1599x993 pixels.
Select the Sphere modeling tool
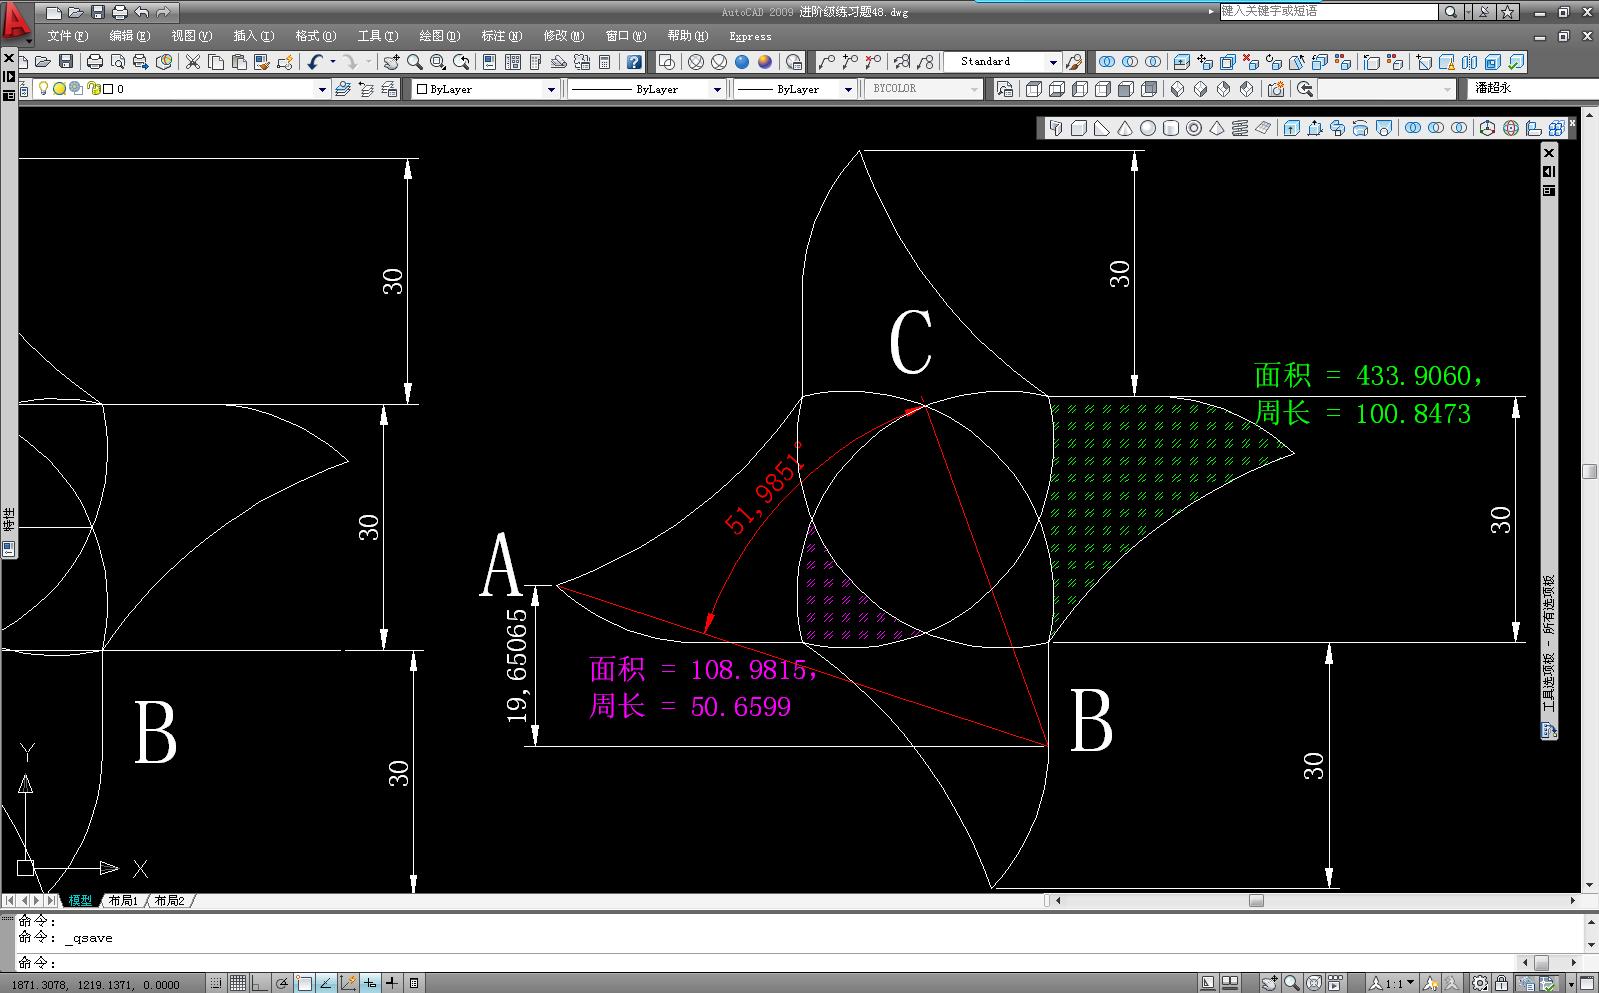[1148, 128]
